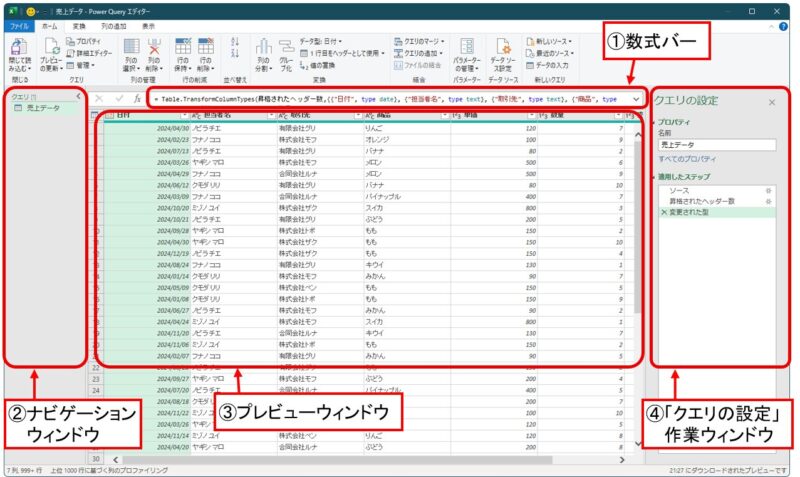
Task: Click the vertical scrollbar of the preview
Action: tap(638, 227)
